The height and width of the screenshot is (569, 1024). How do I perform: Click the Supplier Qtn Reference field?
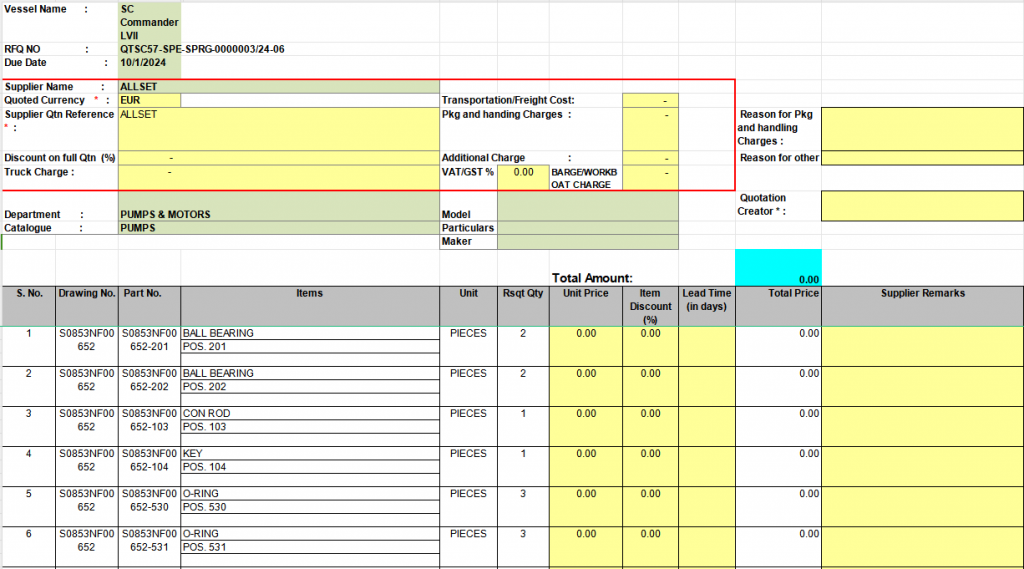(277, 128)
